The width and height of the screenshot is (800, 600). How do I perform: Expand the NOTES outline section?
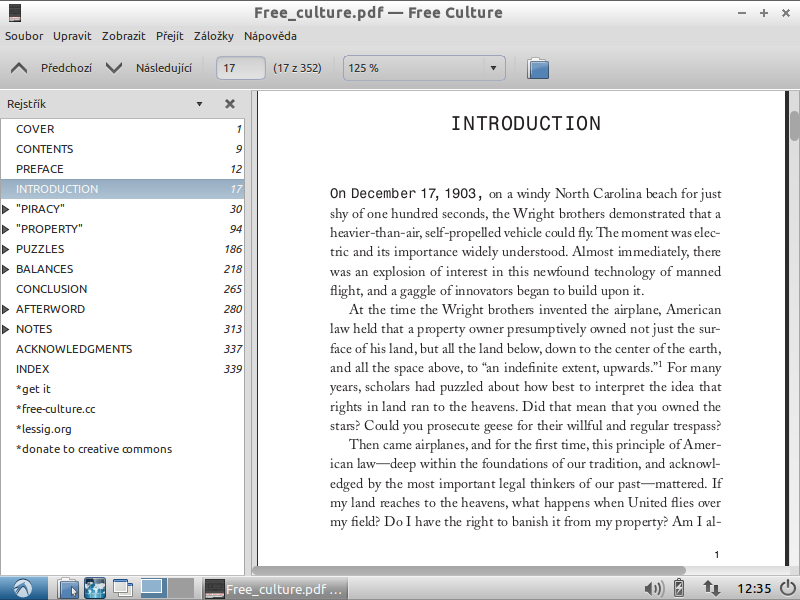point(7,329)
